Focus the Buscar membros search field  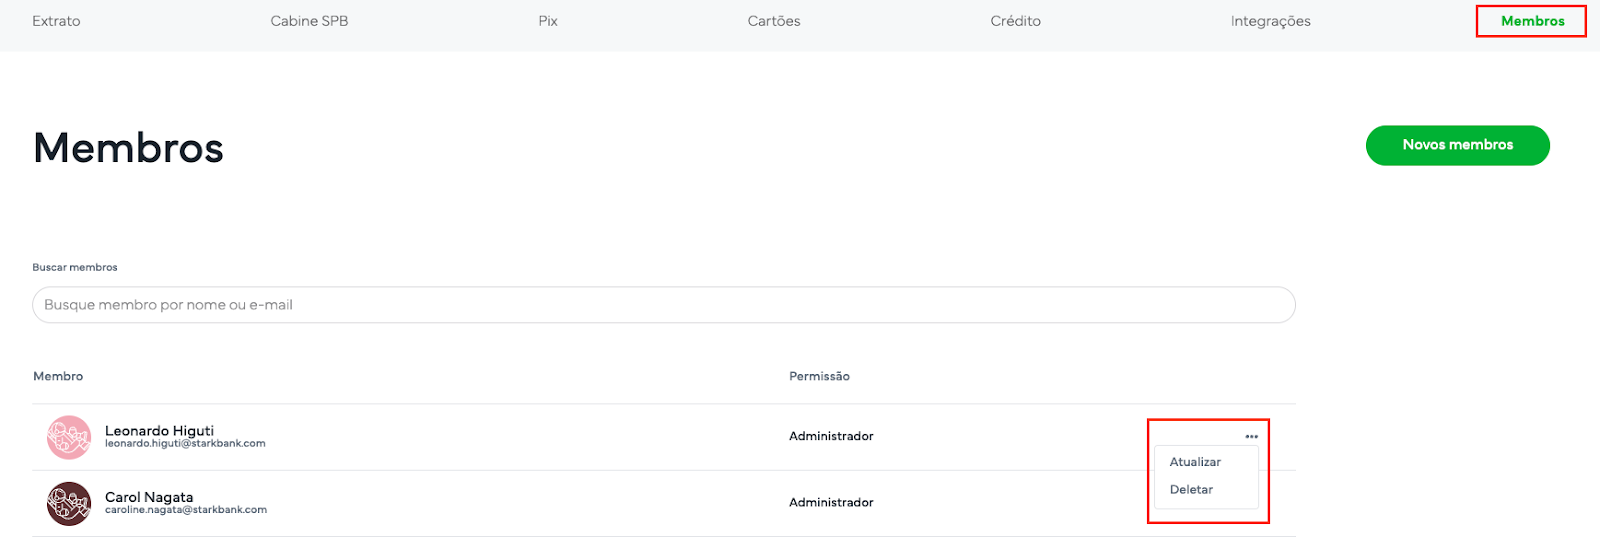pos(663,305)
